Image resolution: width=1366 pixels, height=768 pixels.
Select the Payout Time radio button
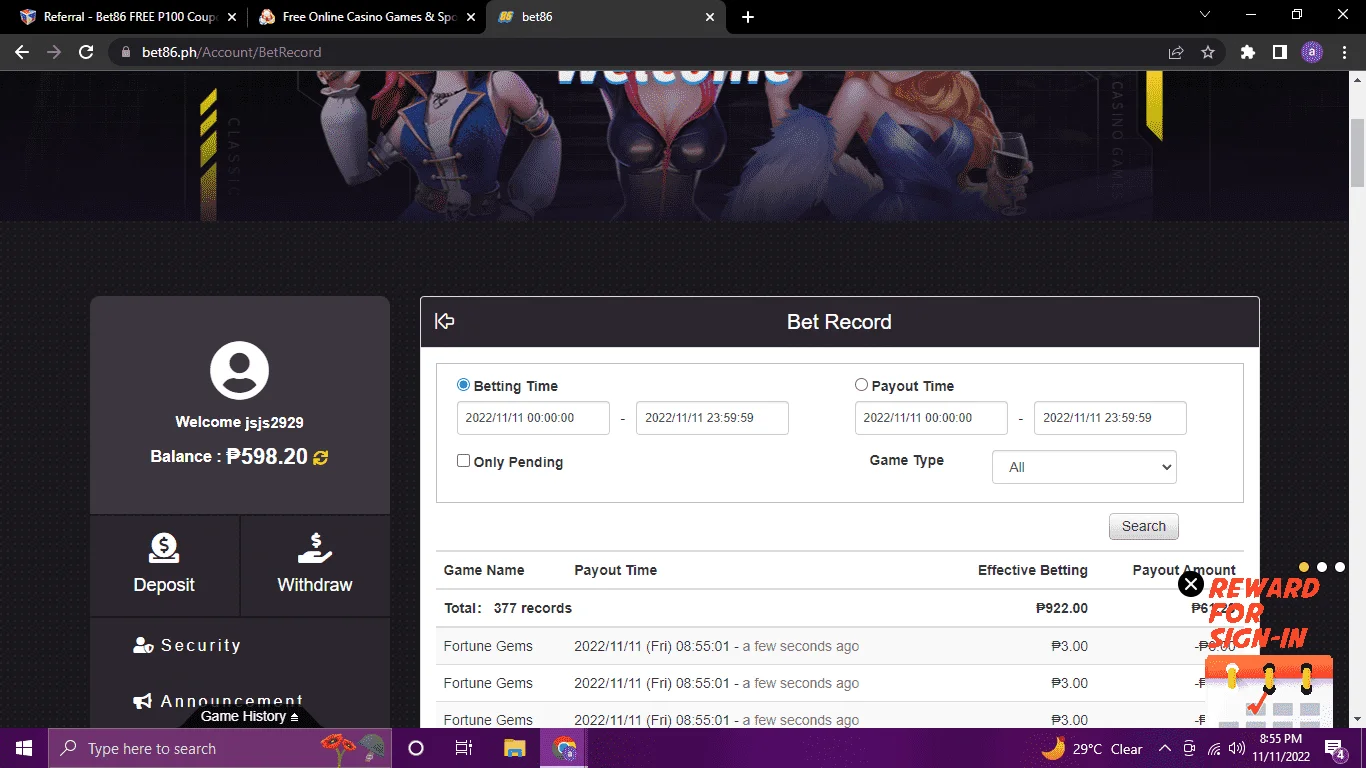click(x=861, y=385)
